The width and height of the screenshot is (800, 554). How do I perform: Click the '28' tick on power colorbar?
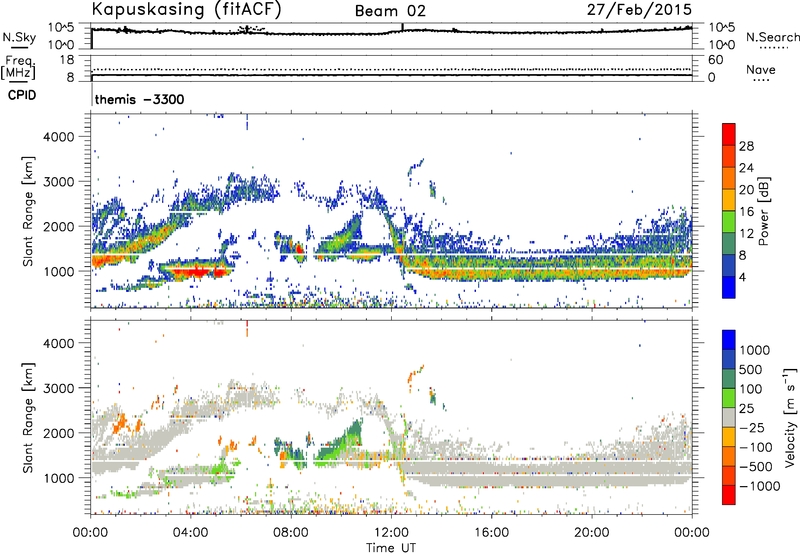tap(746, 146)
